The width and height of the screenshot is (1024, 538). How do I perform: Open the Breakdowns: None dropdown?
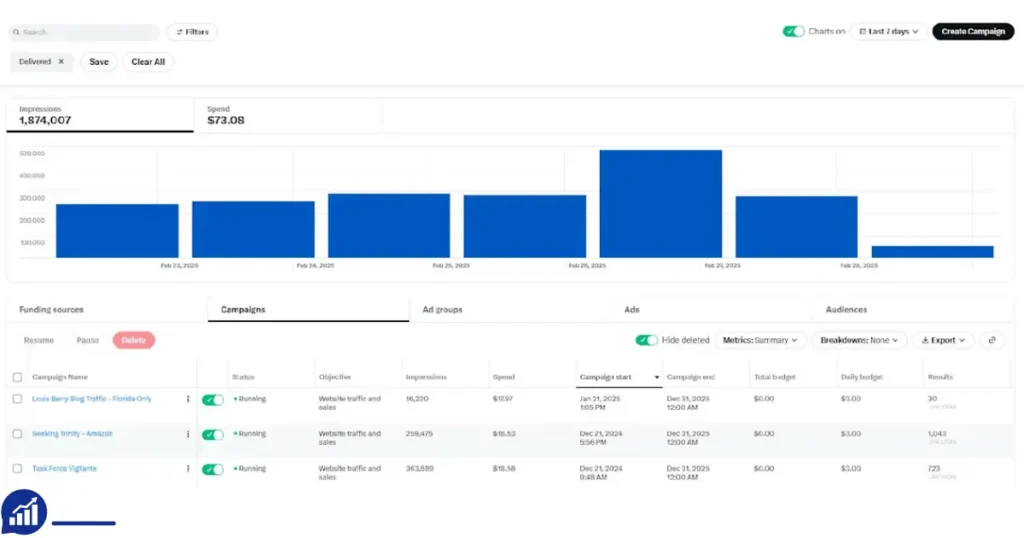(859, 340)
